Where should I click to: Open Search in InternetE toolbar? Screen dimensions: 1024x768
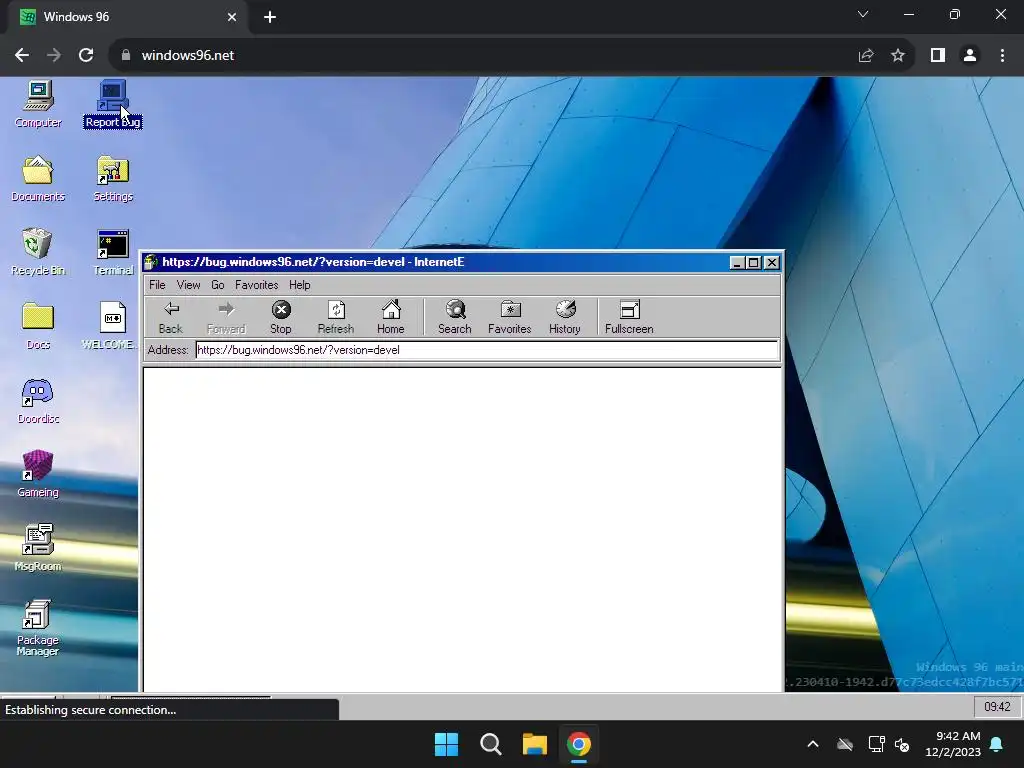coord(455,317)
